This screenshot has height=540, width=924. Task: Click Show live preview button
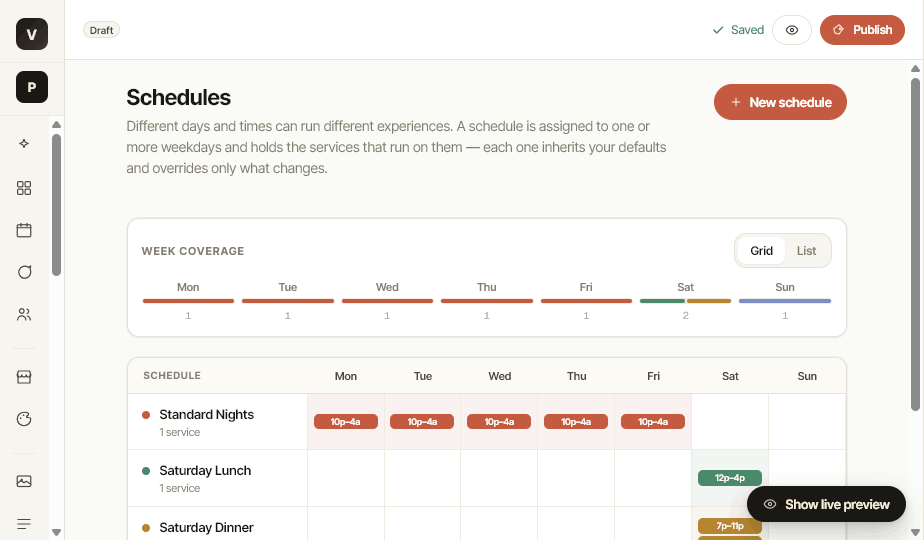click(826, 504)
